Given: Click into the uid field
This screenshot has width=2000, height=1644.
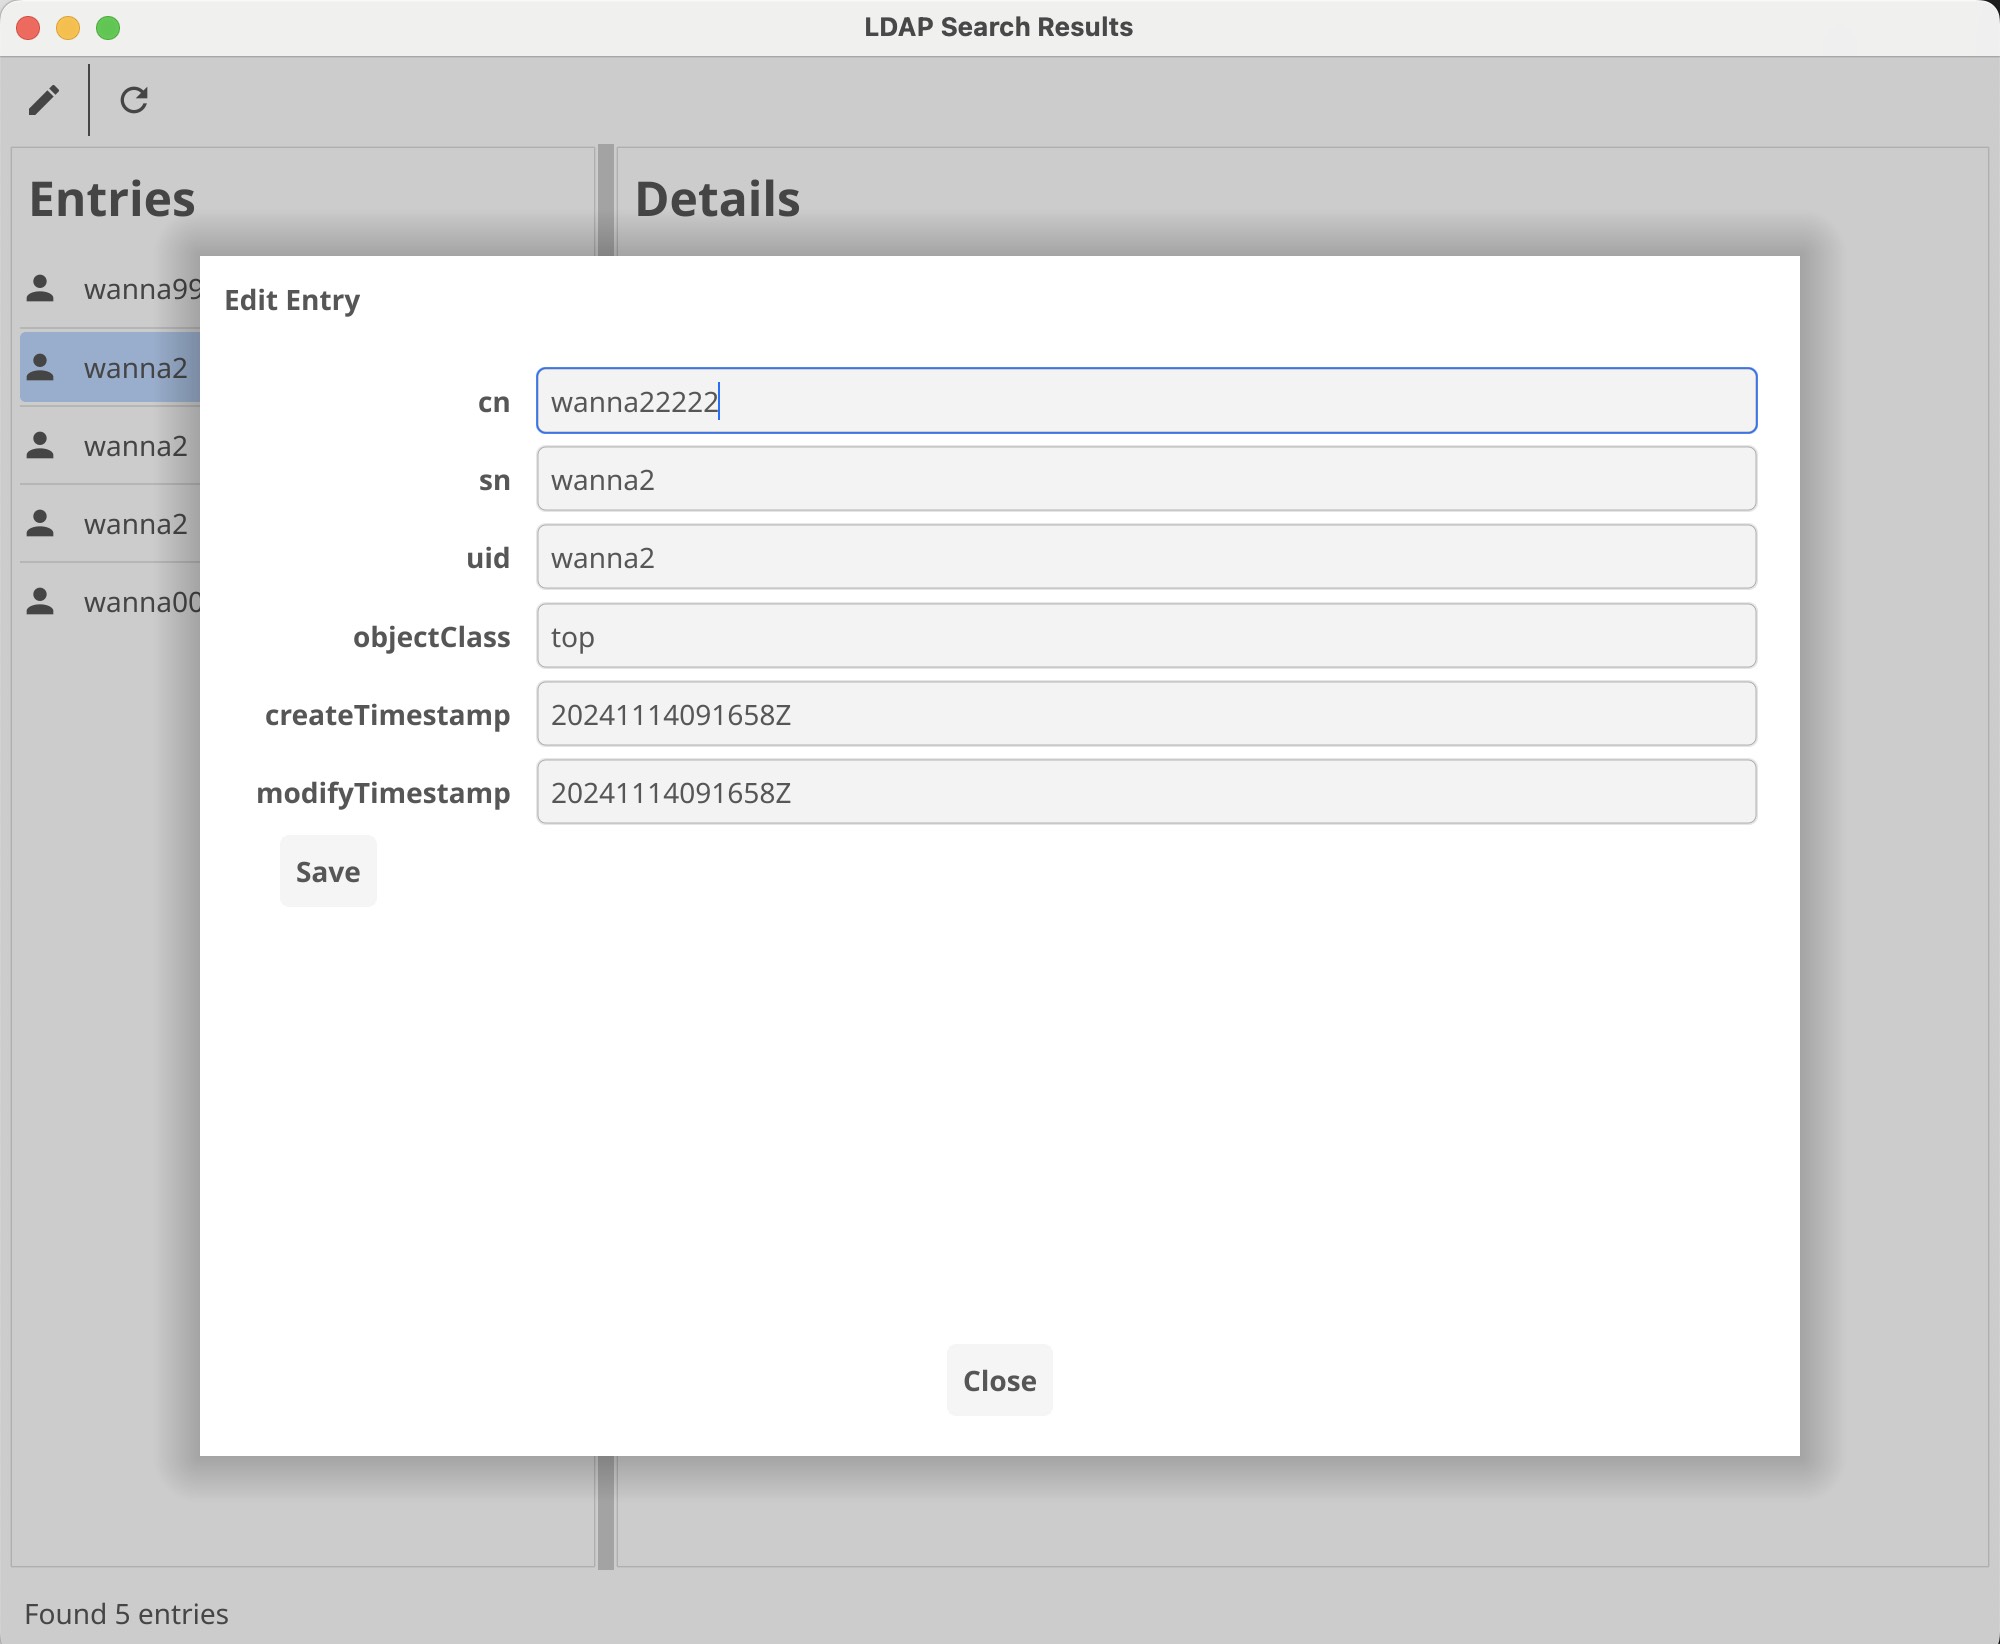Looking at the screenshot, I should click(x=1146, y=558).
